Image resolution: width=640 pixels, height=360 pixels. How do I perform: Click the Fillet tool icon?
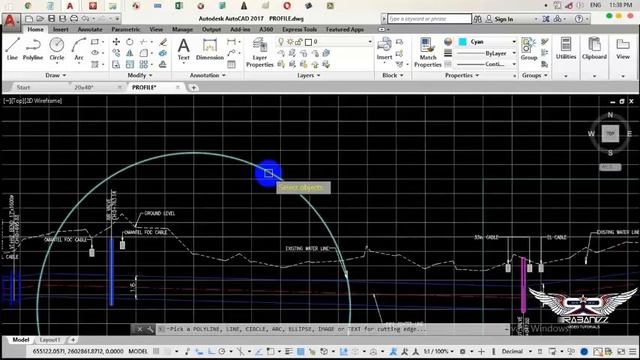point(143,53)
